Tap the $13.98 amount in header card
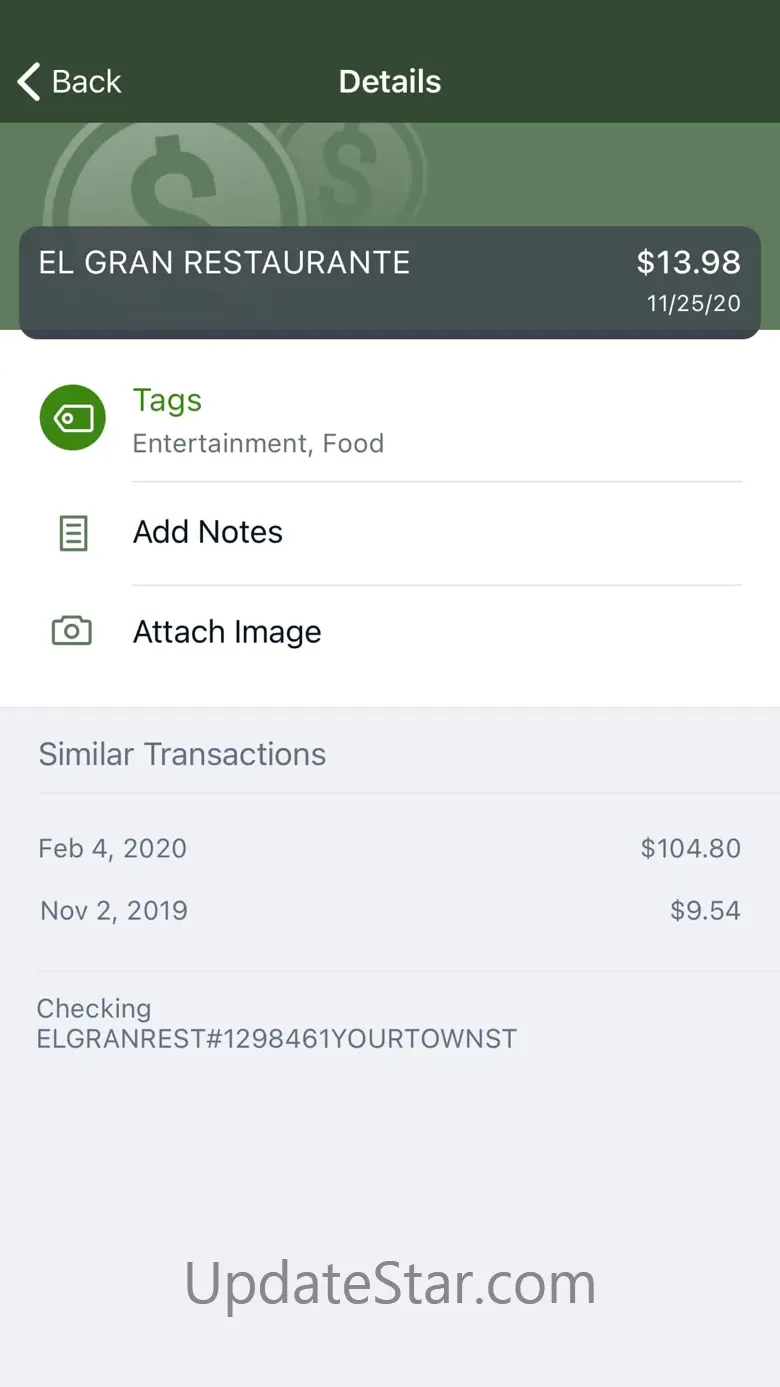This screenshot has height=1387, width=780. click(689, 262)
